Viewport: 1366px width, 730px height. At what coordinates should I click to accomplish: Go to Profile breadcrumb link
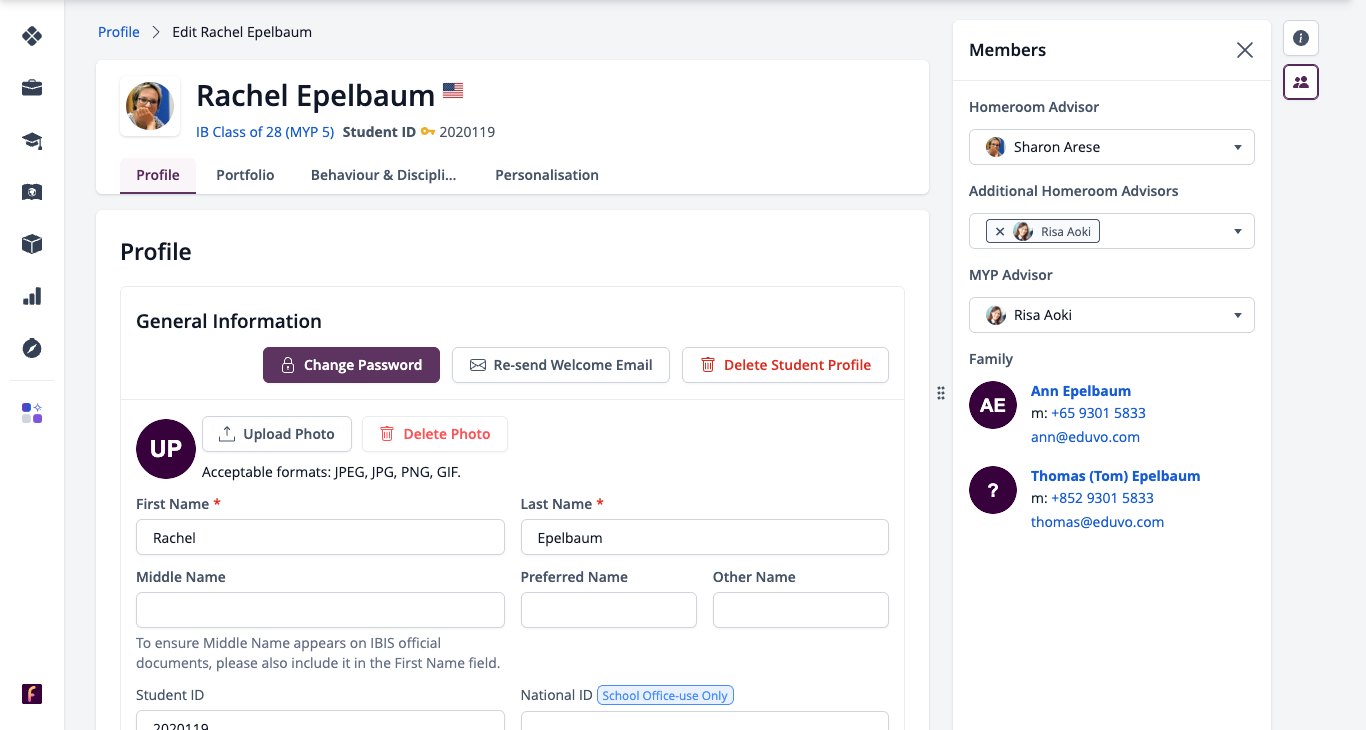click(x=119, y=32)
